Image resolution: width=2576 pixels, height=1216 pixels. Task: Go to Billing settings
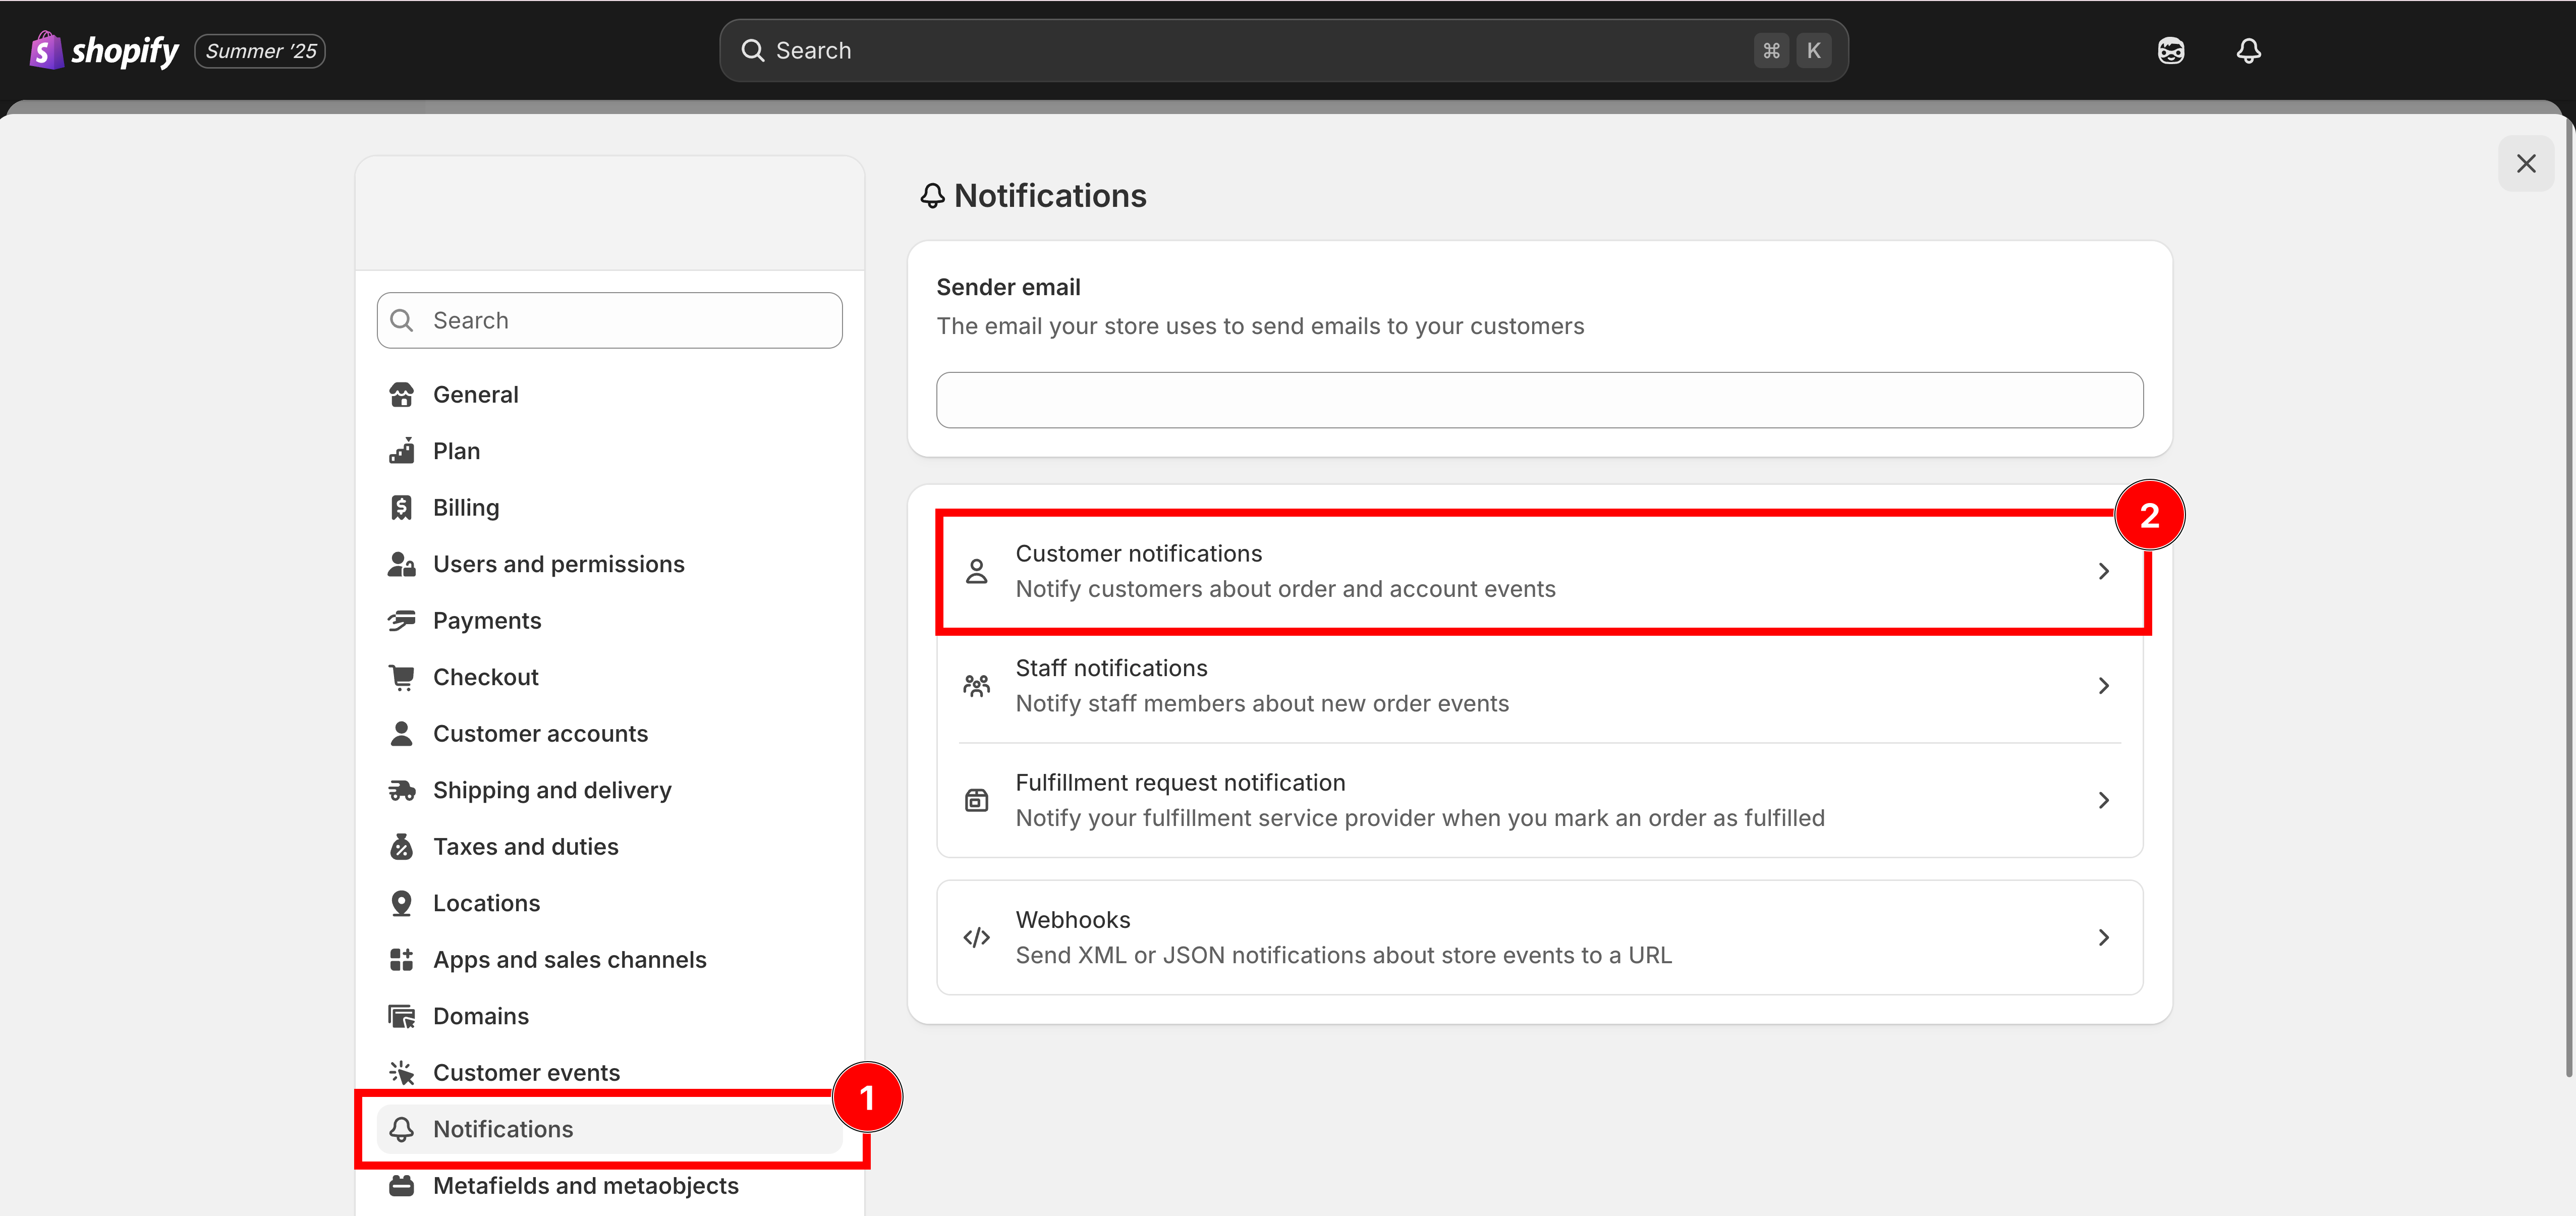pos(609,508)
